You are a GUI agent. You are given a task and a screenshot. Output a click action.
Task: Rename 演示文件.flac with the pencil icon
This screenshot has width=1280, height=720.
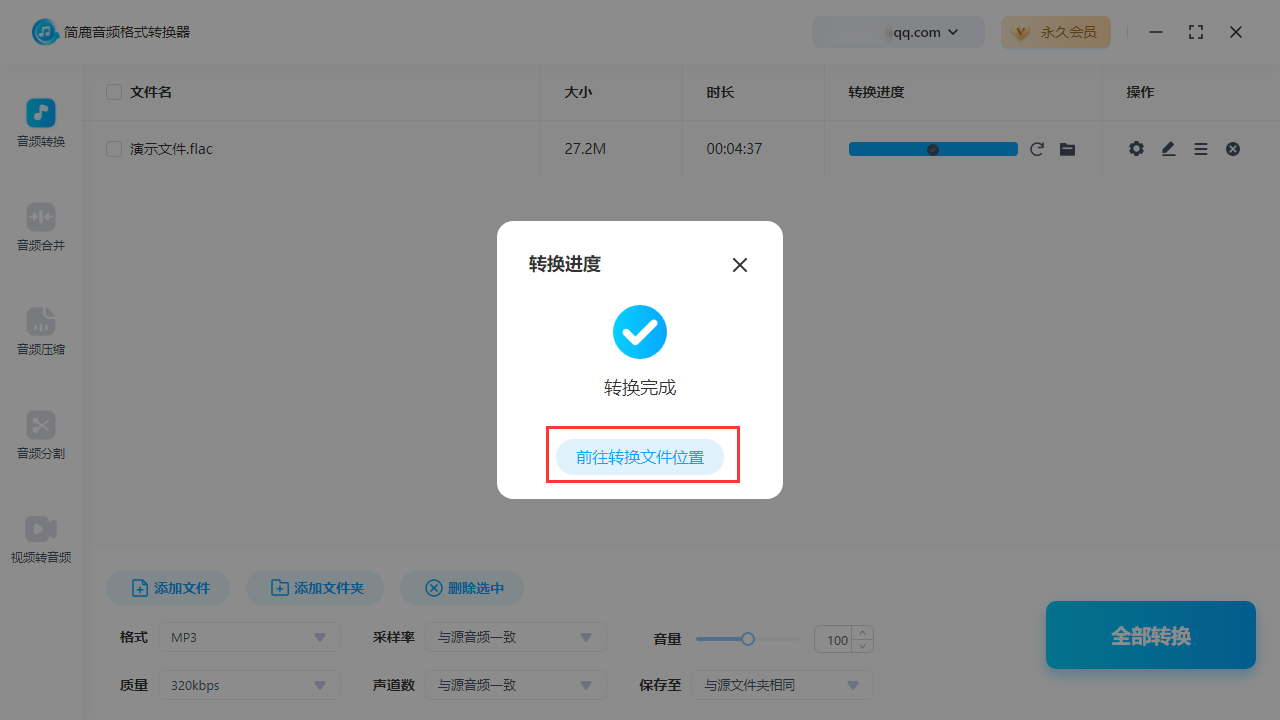[1168, 148]
